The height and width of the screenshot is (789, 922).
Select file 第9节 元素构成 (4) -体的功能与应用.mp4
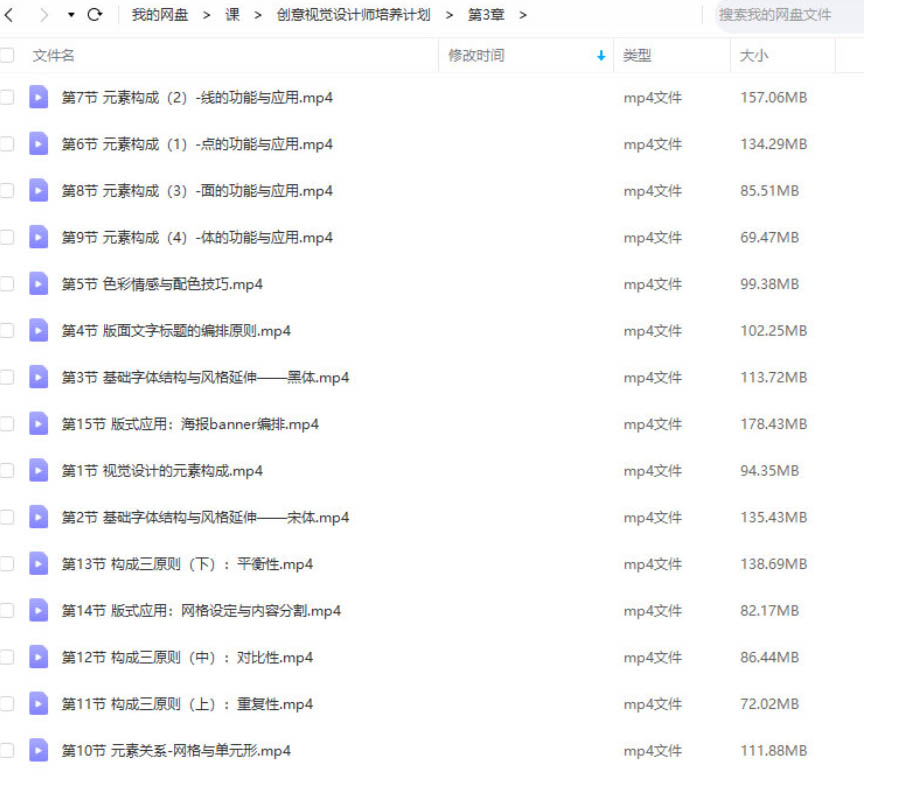coord(197,237)
